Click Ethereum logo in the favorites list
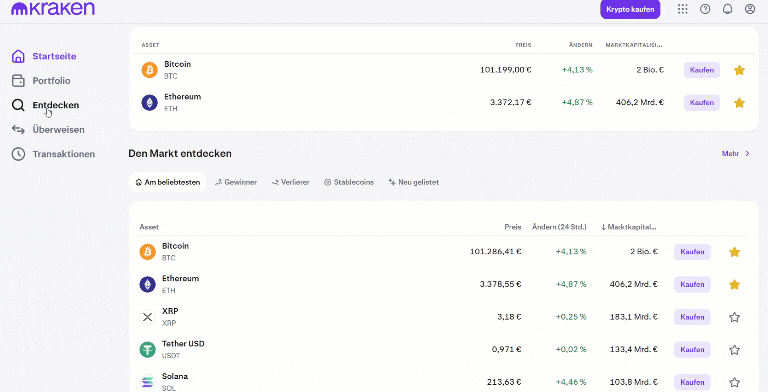This screenshot has height=392, width=768. click(x=149, y=102)
